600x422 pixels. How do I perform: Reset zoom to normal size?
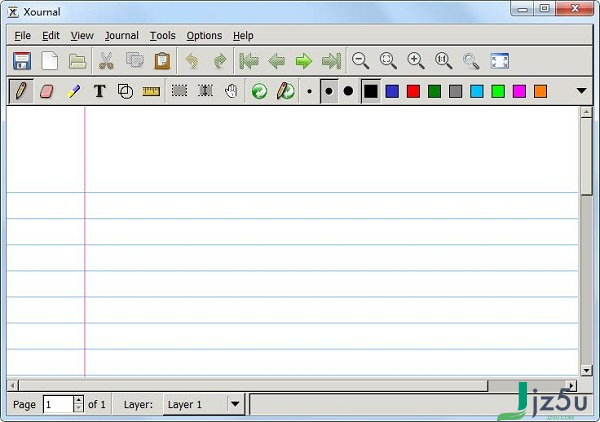click(443, 61)
